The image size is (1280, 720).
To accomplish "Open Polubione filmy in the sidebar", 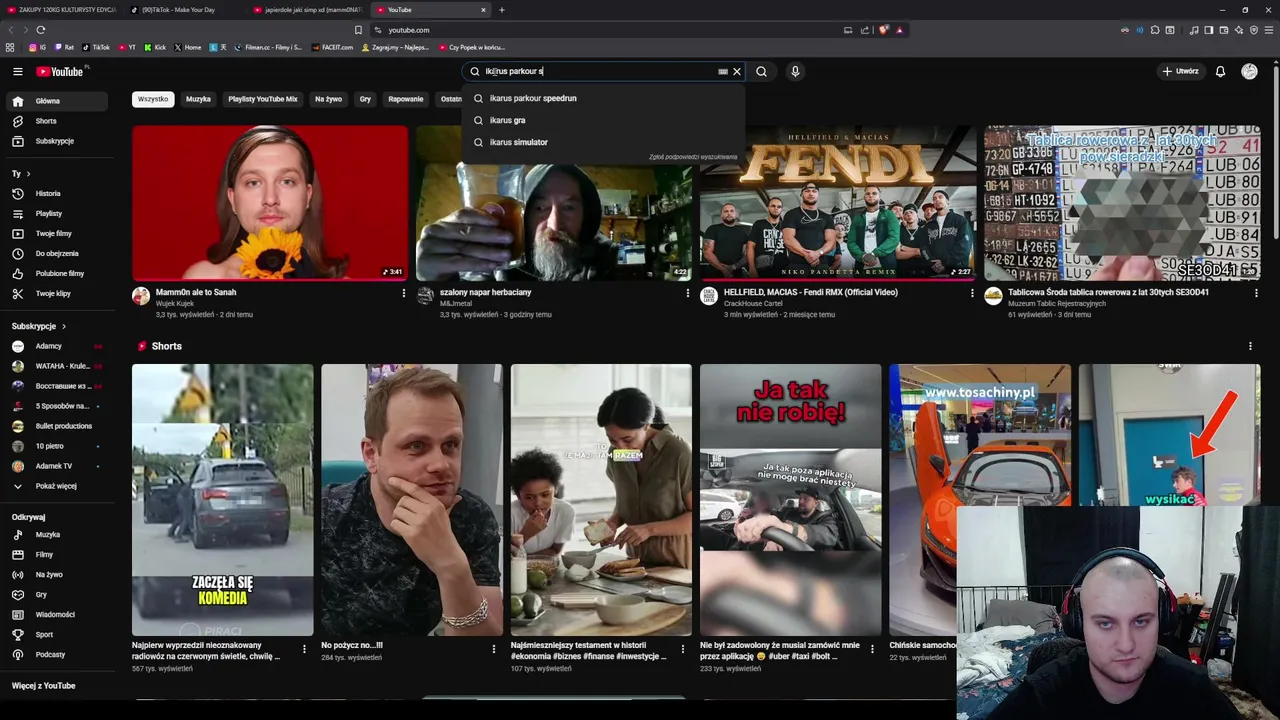I will pyautogui.click(x=58, y=273).
